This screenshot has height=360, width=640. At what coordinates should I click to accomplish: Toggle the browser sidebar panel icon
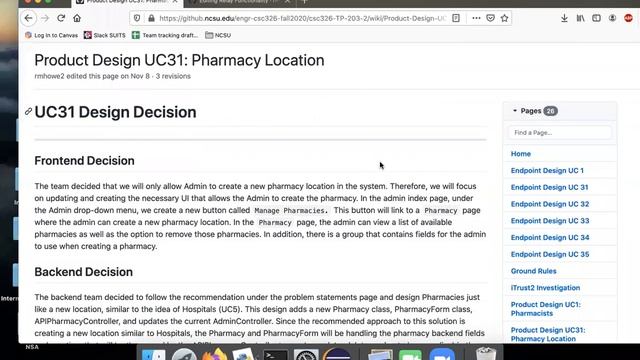(x=596, y=18)
